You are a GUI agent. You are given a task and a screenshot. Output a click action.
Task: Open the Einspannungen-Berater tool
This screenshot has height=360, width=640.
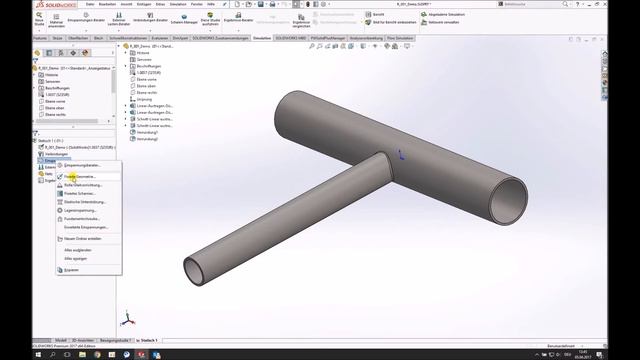point(86,17)
